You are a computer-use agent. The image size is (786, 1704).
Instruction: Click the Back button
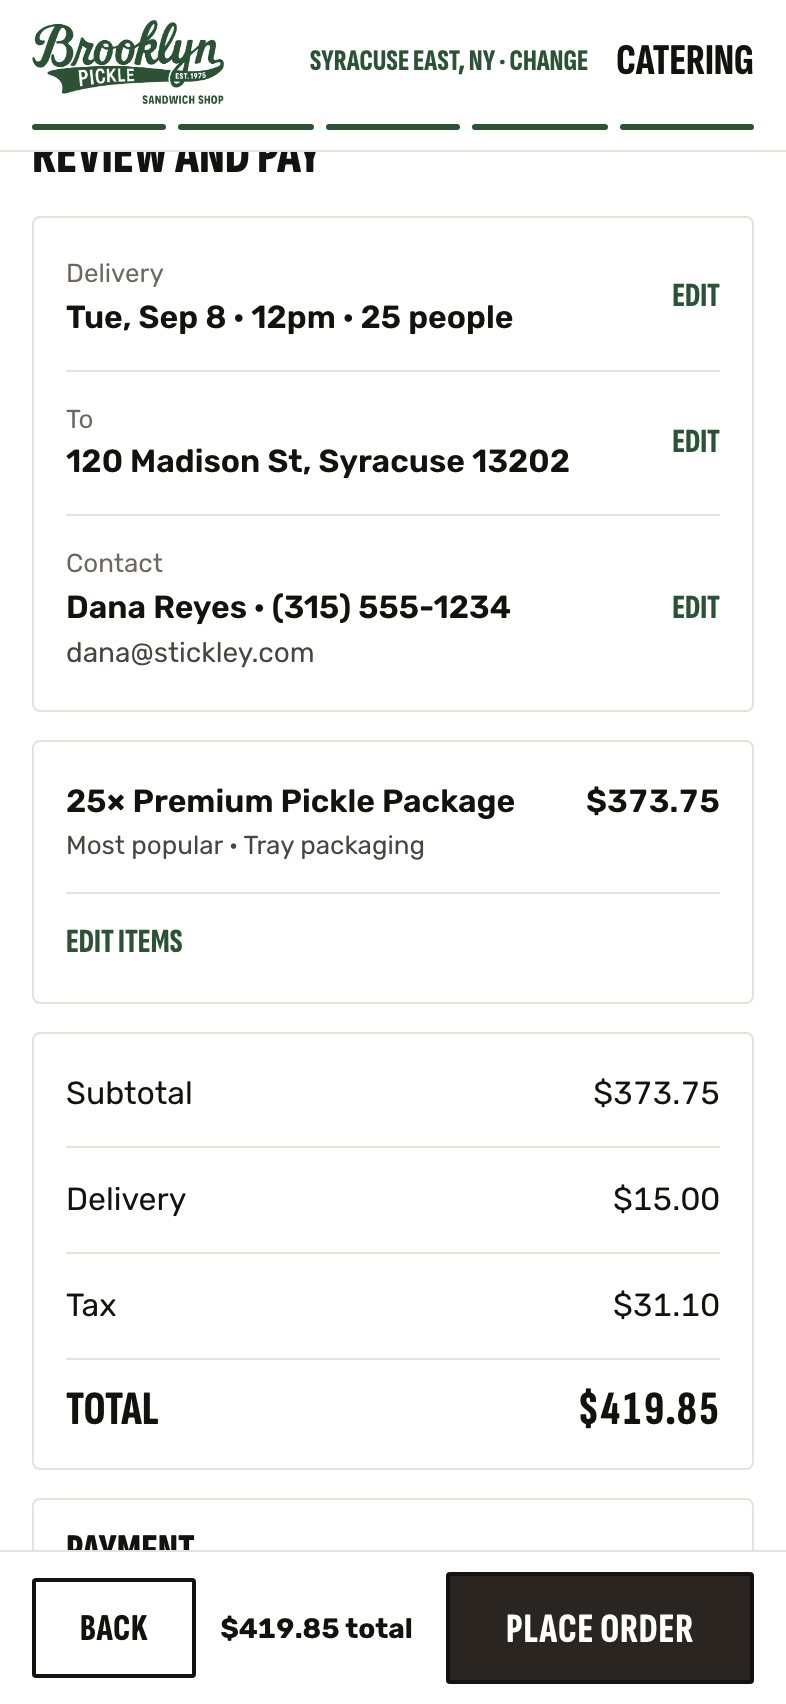[114, 1628]
